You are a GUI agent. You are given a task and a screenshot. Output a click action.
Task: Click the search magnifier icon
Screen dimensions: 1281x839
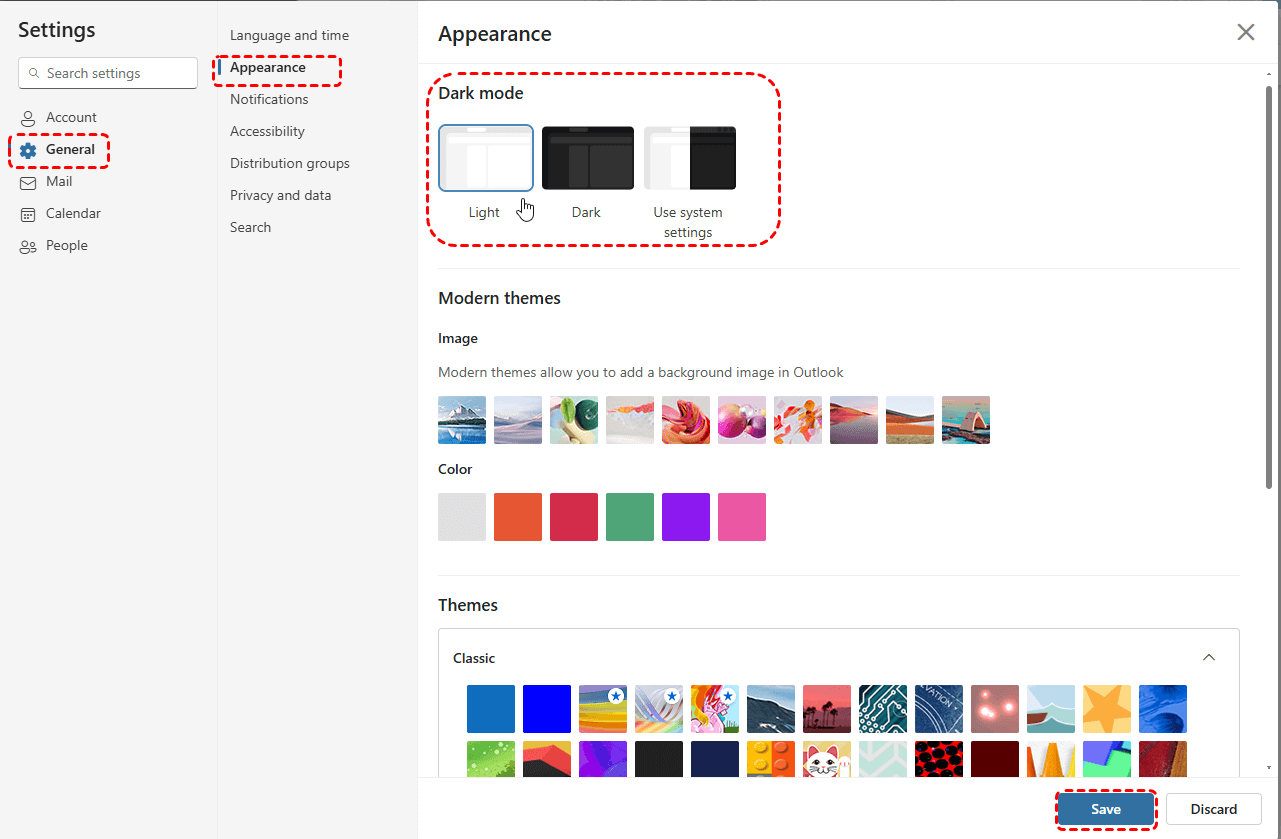tap(35, 73)
